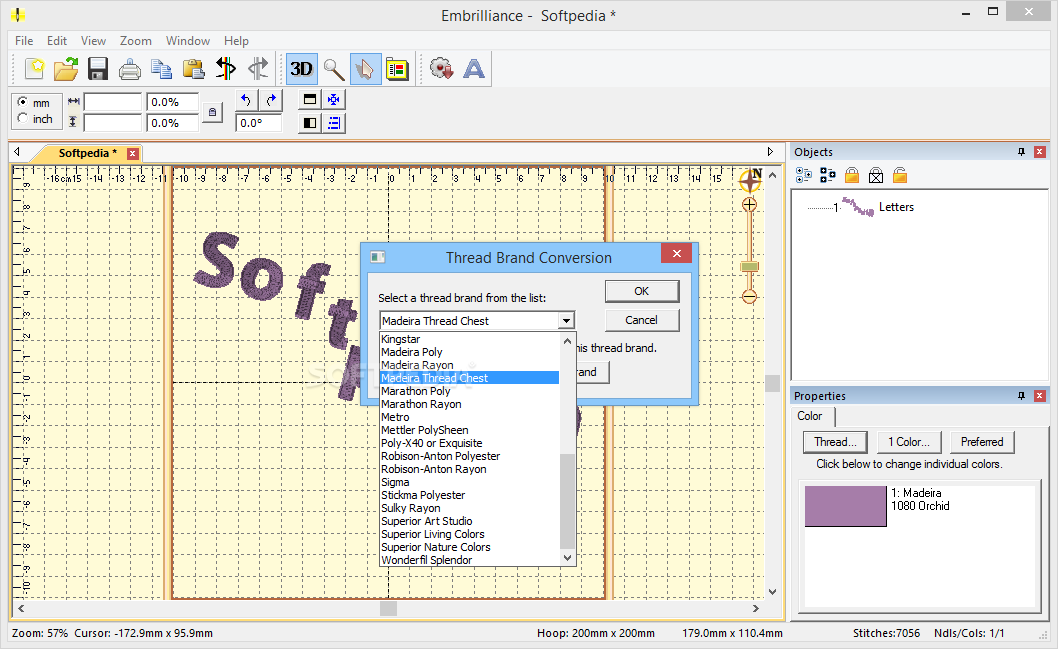Viewport: 1058px width, 649px height.
Task: Click the rotate left arrow button
Action: (246, 100)
